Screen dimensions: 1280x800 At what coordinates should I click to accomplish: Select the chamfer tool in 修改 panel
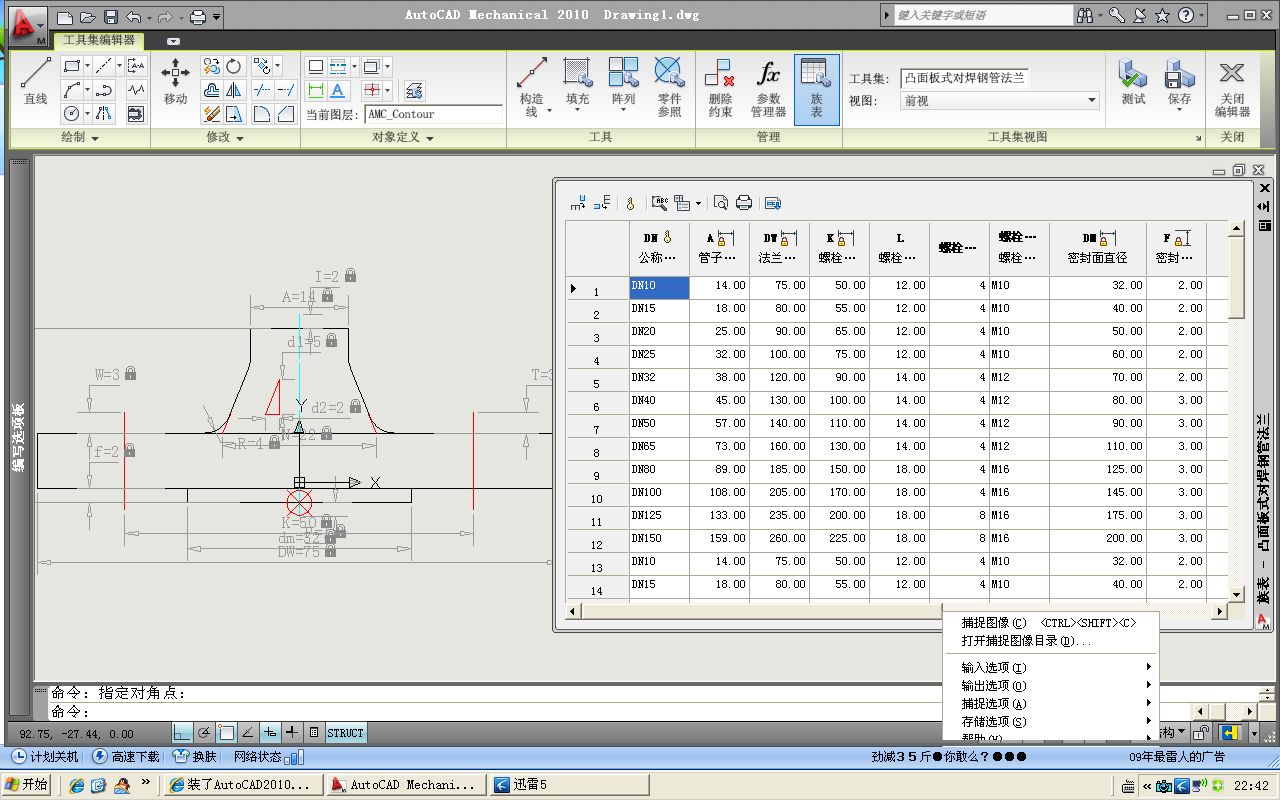285,114
